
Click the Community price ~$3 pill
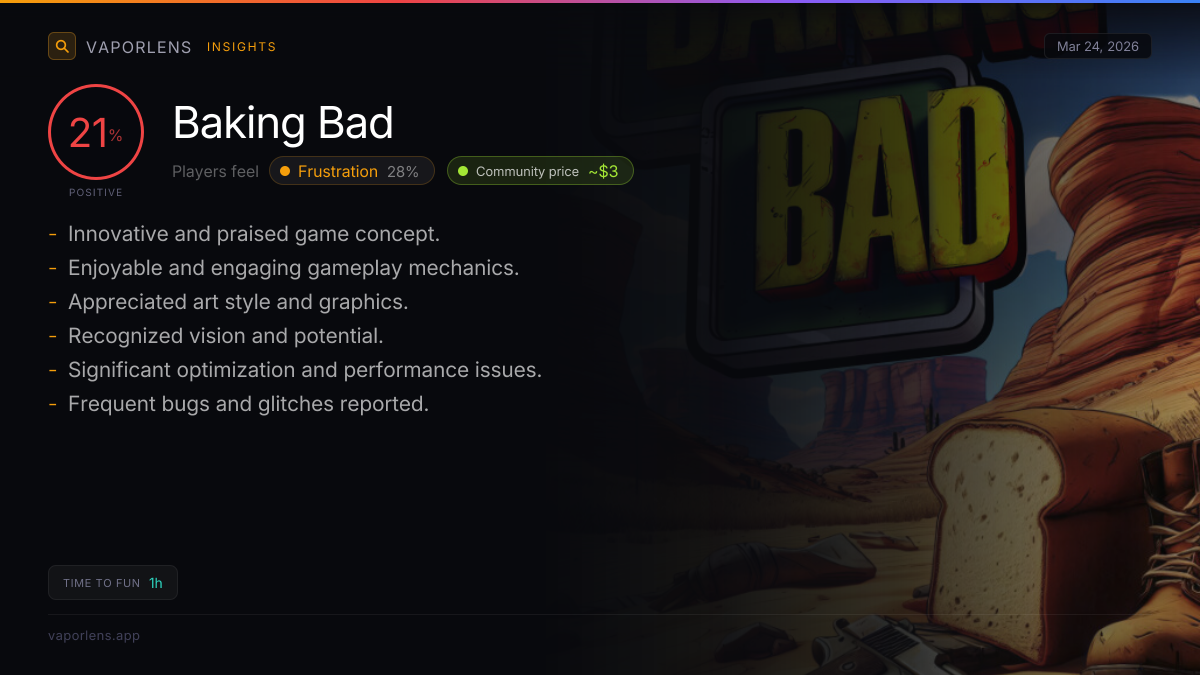pos(540,171)
